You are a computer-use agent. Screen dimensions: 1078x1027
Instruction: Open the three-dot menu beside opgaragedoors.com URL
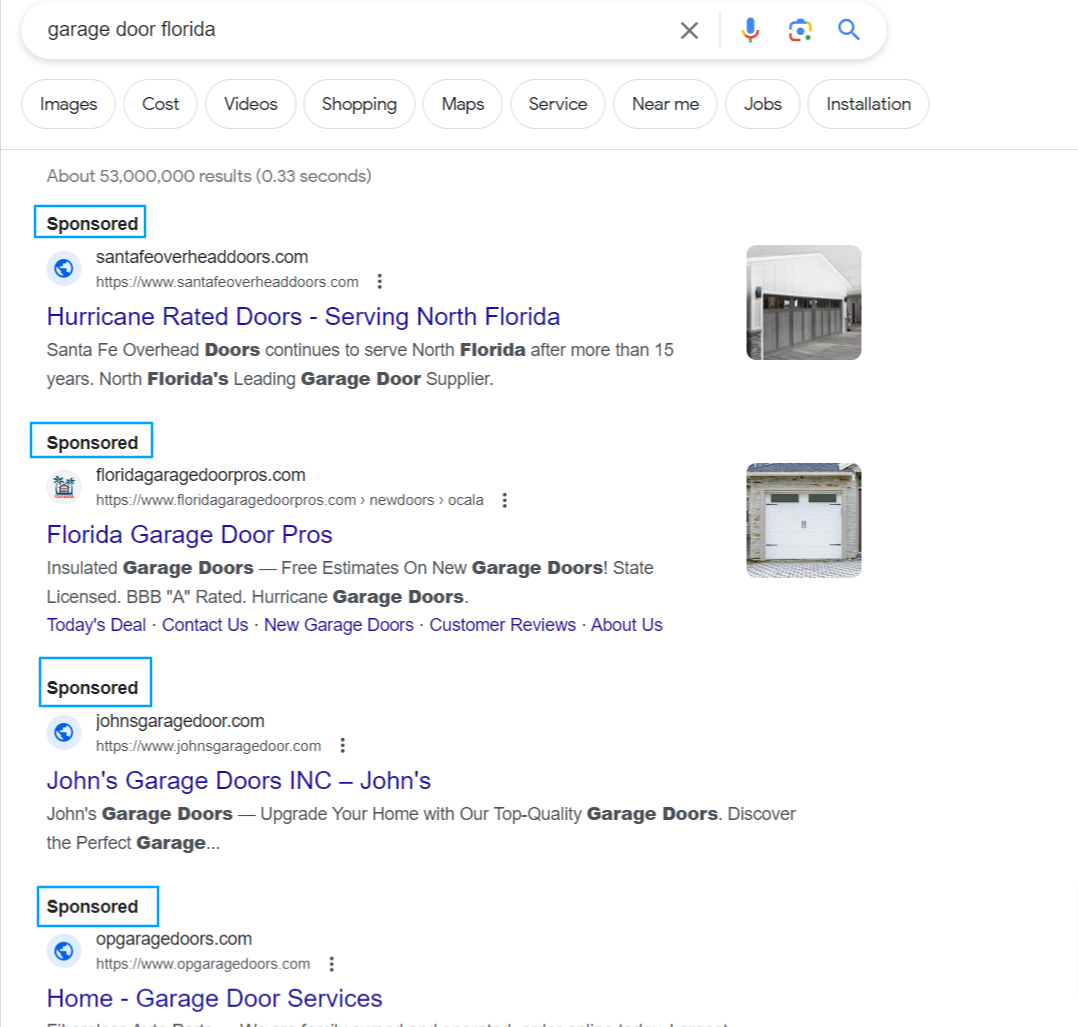(x=331, y=964)
